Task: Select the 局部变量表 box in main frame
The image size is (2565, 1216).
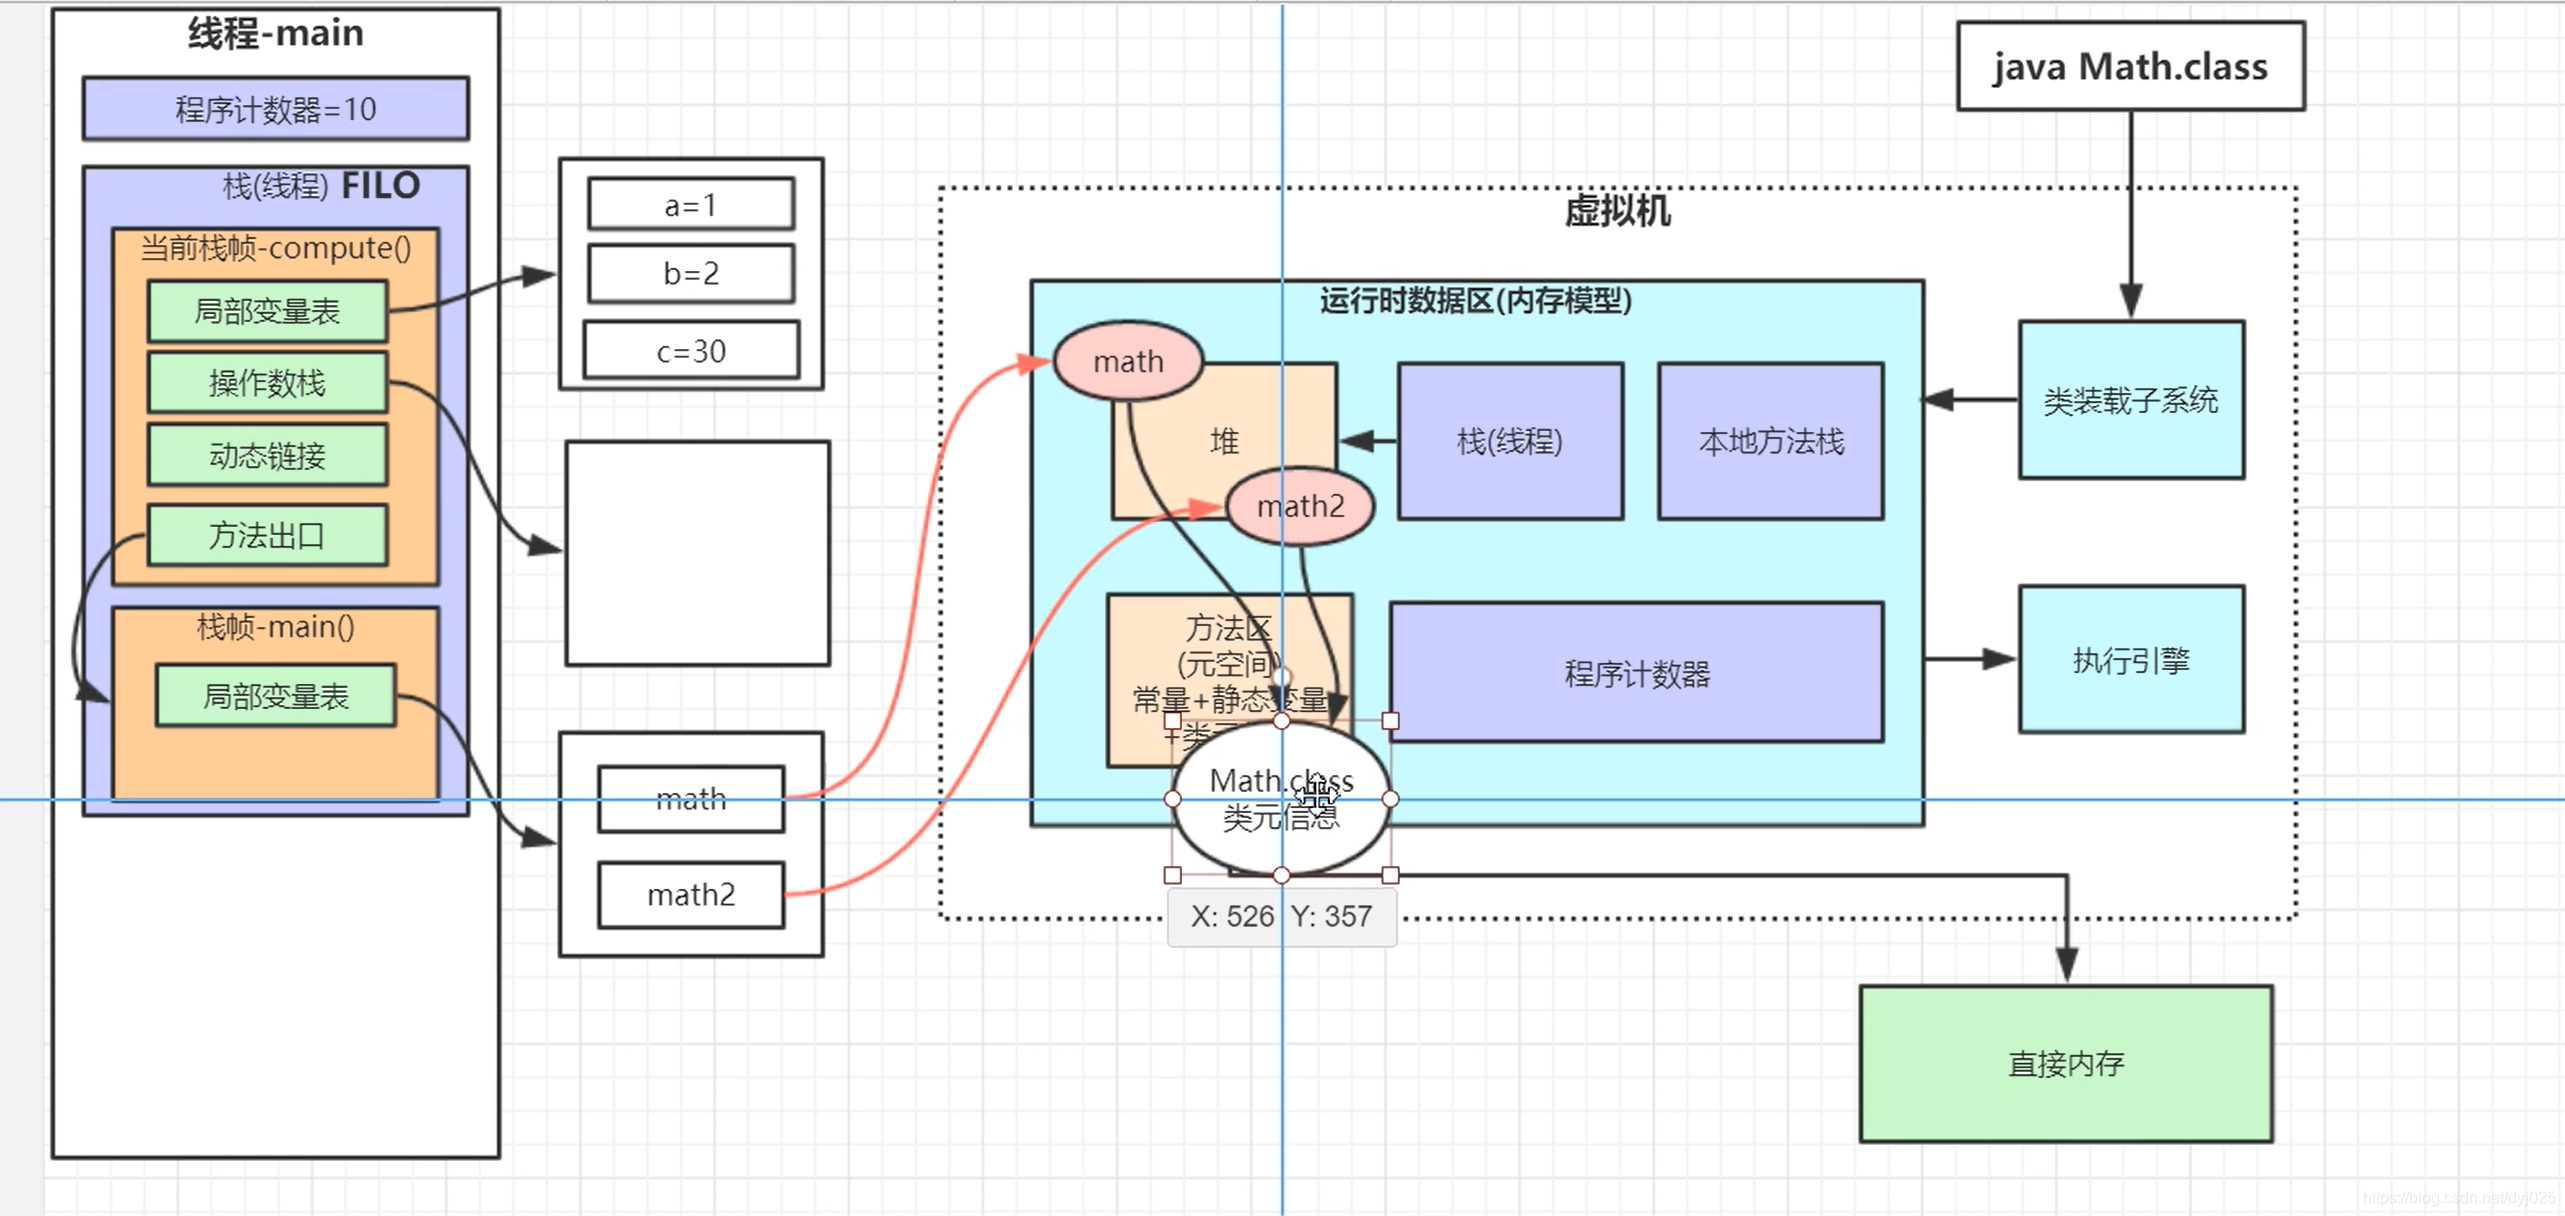Action: [x=276, y=696]
